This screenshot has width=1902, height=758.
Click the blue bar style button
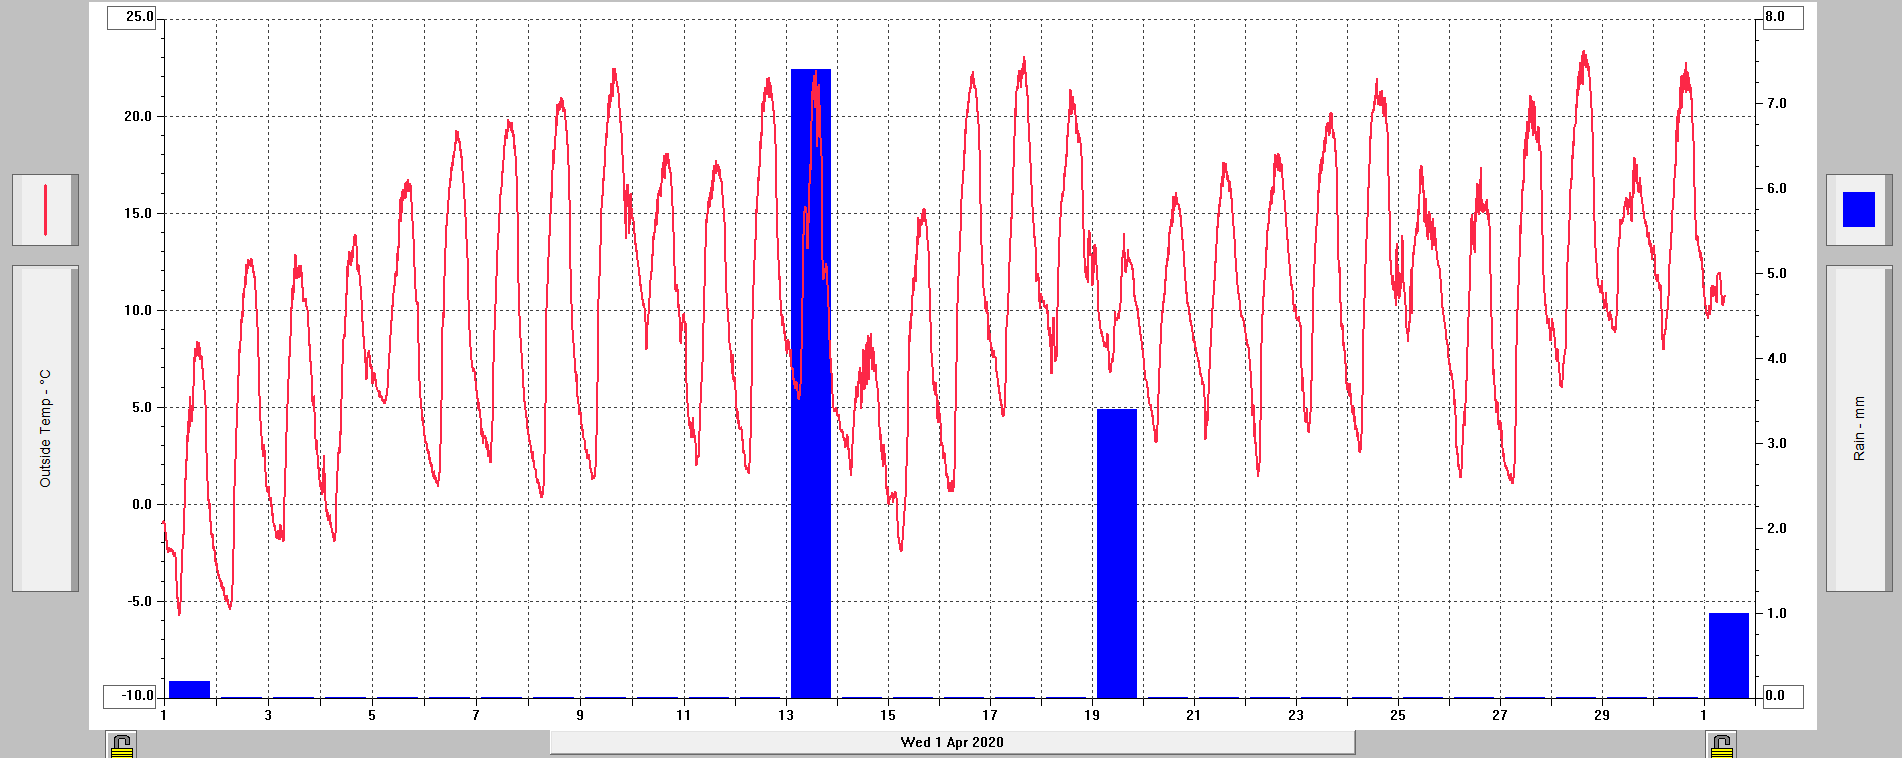(1858, 210)
